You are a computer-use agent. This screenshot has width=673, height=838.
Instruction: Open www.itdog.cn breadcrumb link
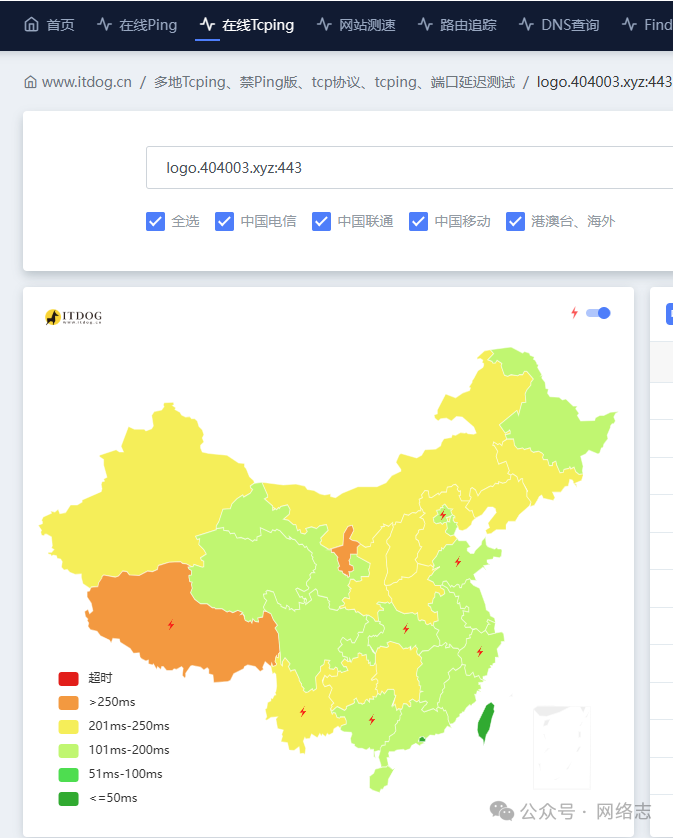point(86,82)
